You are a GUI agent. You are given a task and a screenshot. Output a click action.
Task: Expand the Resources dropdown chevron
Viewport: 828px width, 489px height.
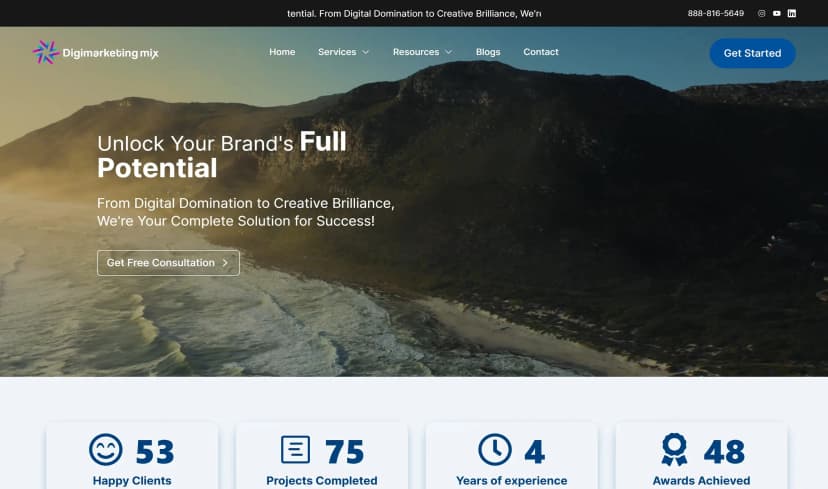tap(448, 52)
